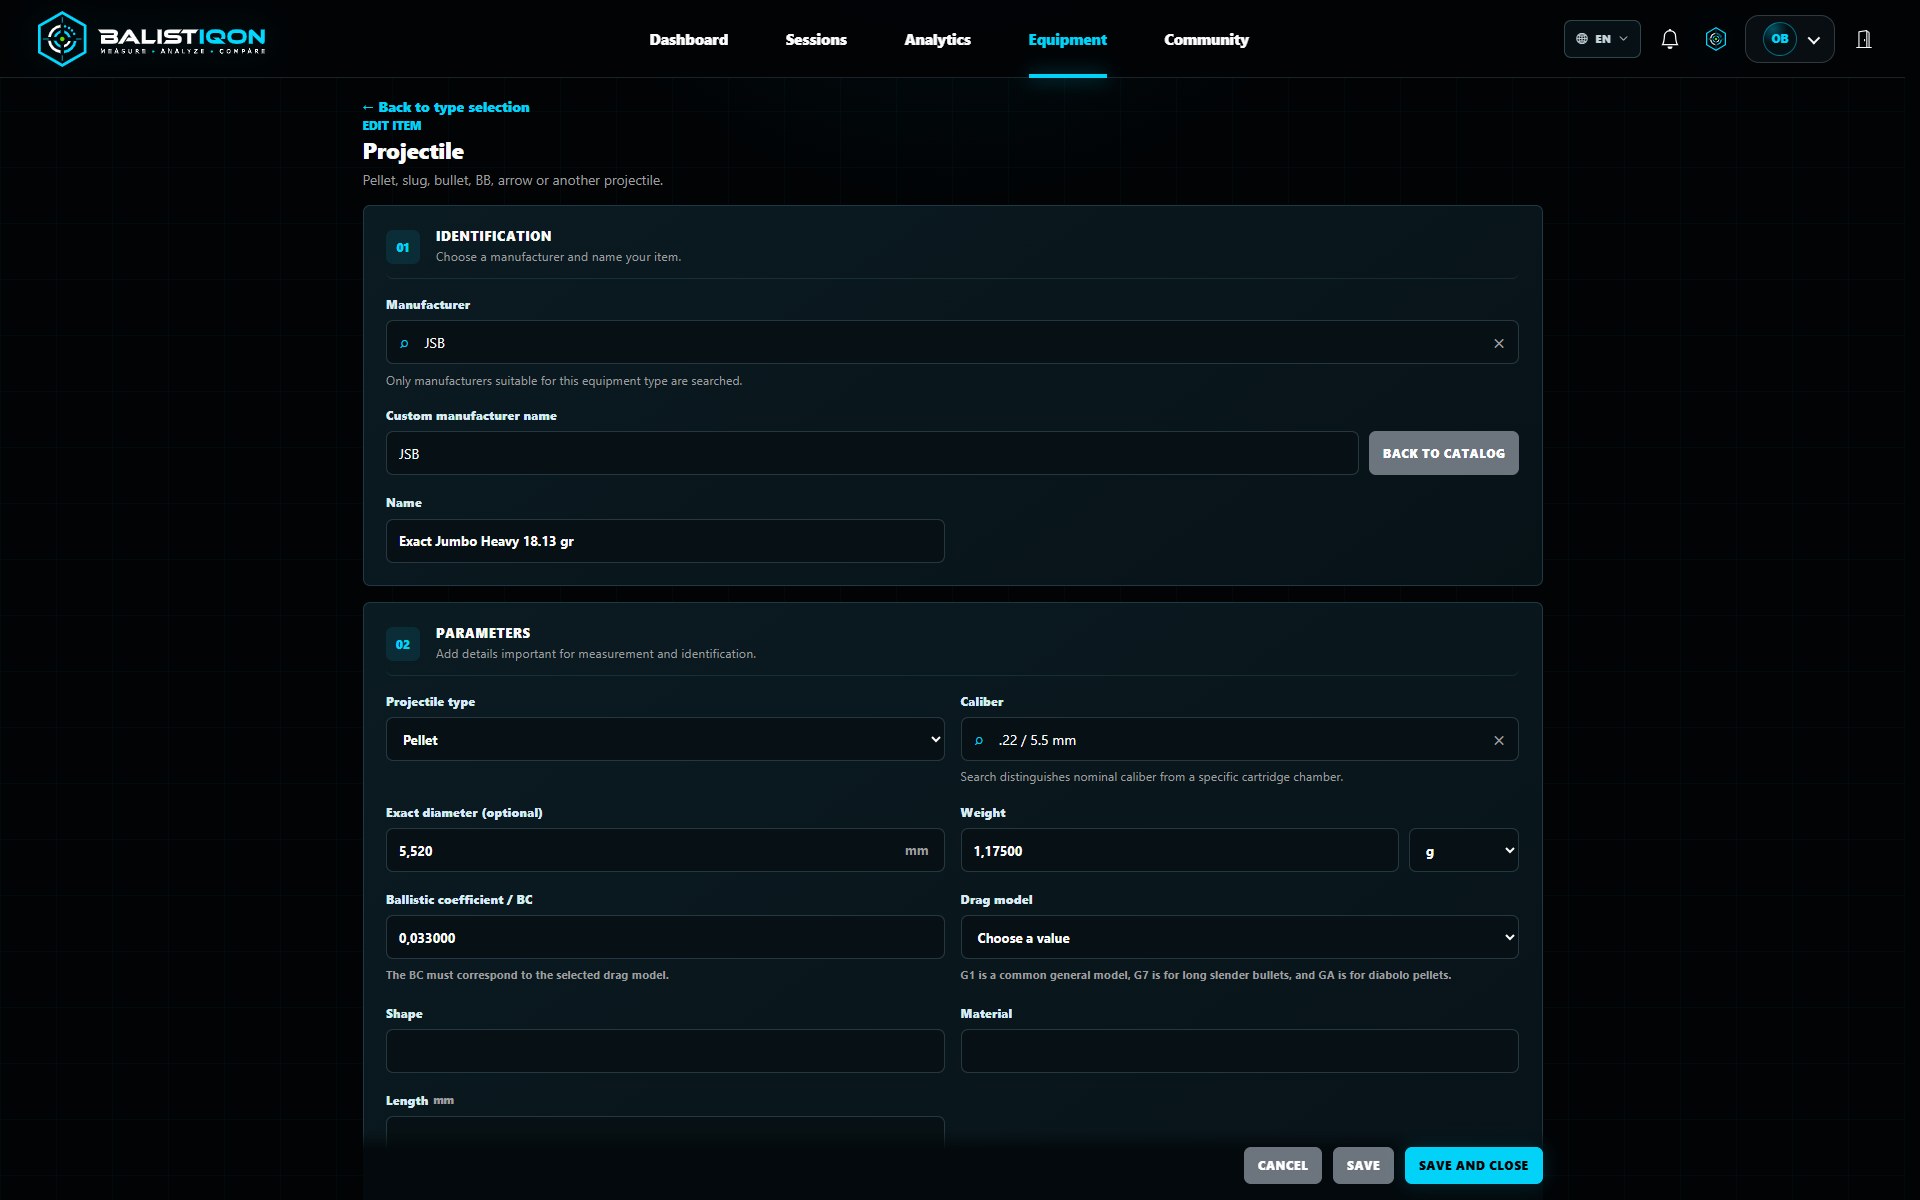The width and height of the screenshot is (1920, 1200).
Task: Click the 'BC must correspond' hint text
Action: [x=527, y=975]
